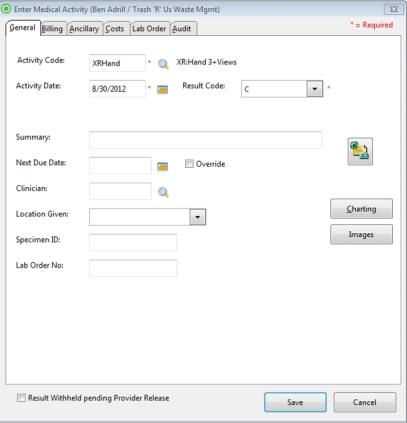Image resolution: width=407 pixels, height=423 pixels.
Task: Open the Images button
Action: click(361, 234)
